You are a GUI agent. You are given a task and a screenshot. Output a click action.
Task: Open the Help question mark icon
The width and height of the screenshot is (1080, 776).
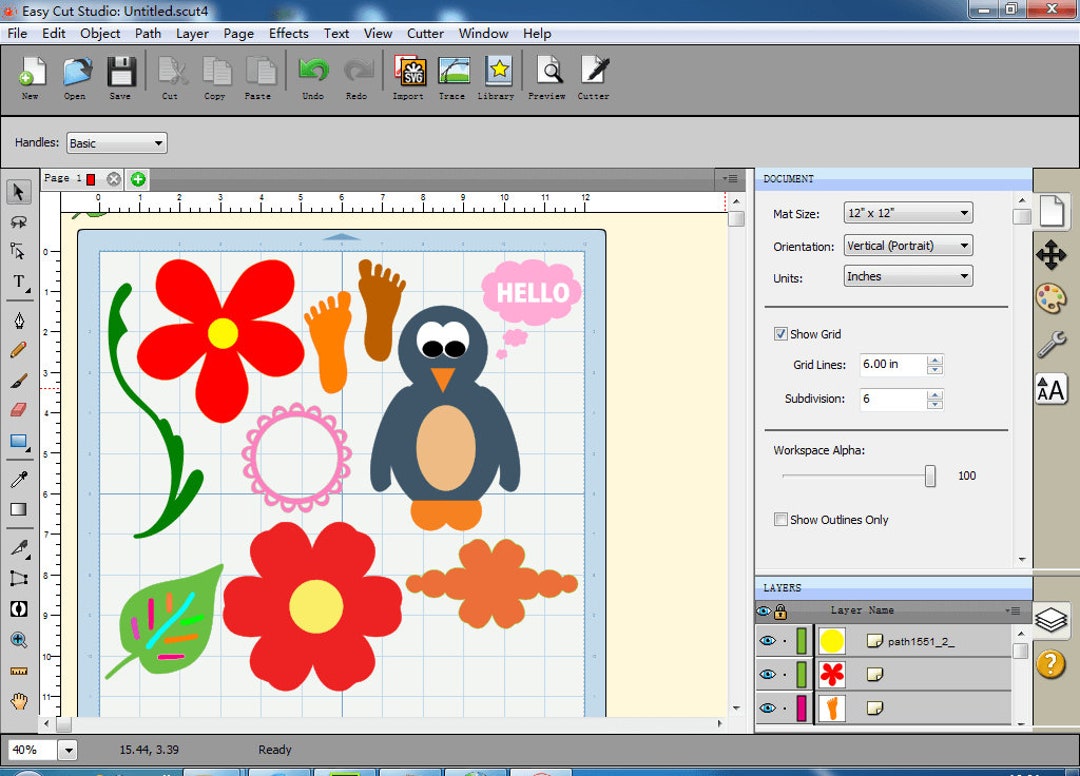click(x=1052, y=663)
